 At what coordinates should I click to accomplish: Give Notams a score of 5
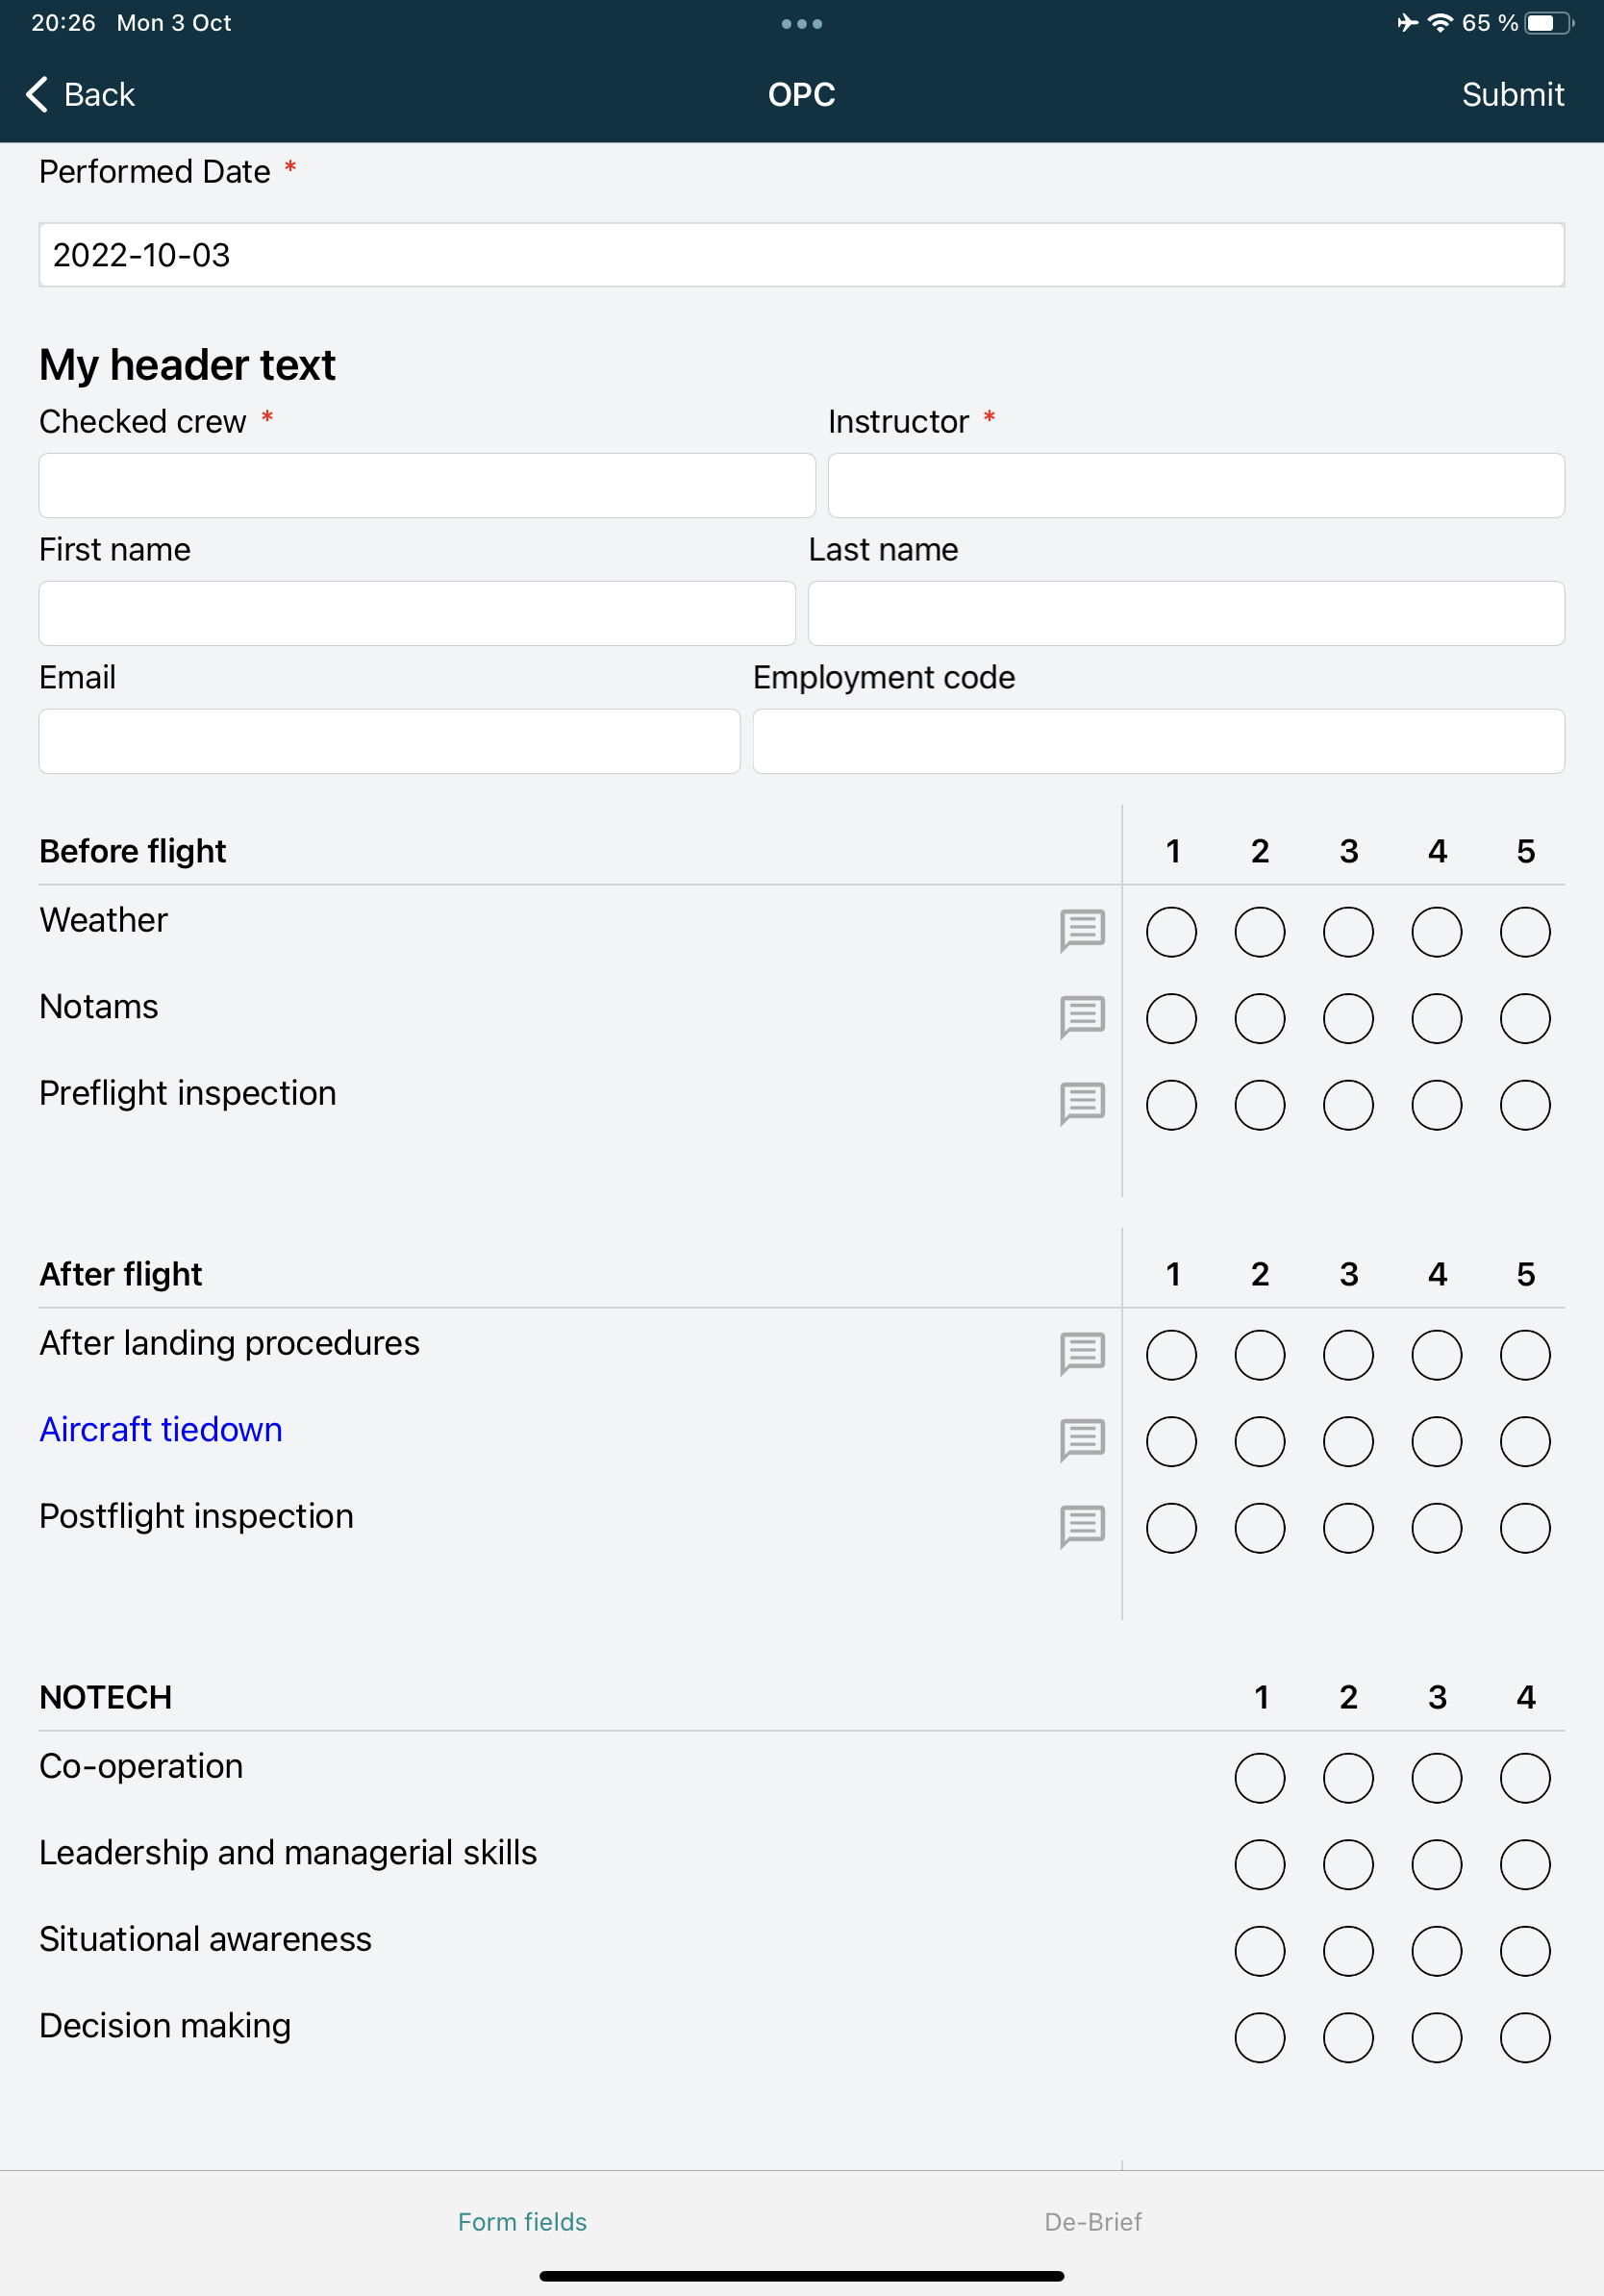[1524, 1018]
